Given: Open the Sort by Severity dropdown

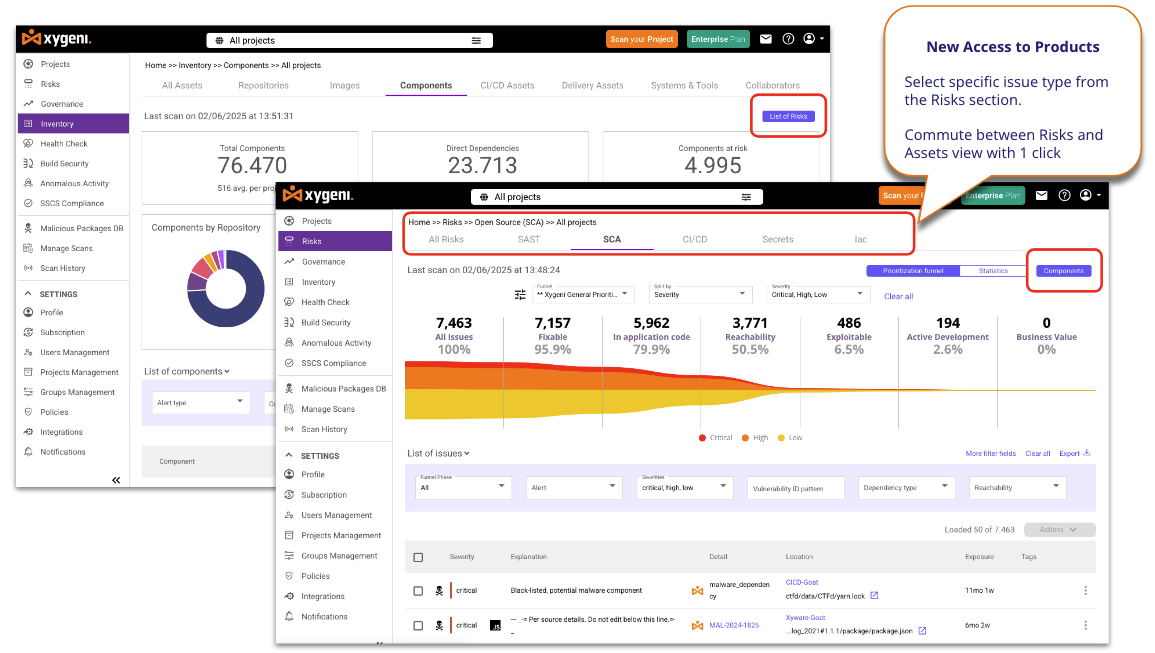Looking at the screenshot, I should [699, 294].
